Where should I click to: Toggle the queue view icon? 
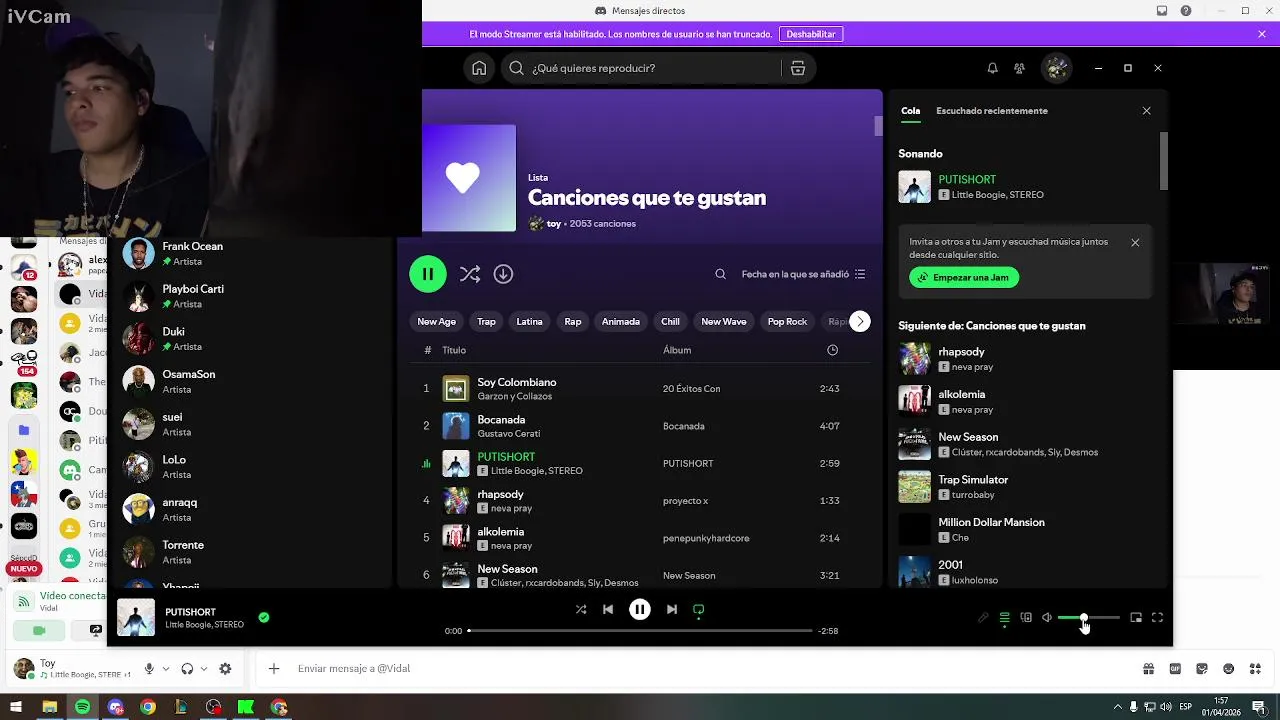pos(1005,618)
